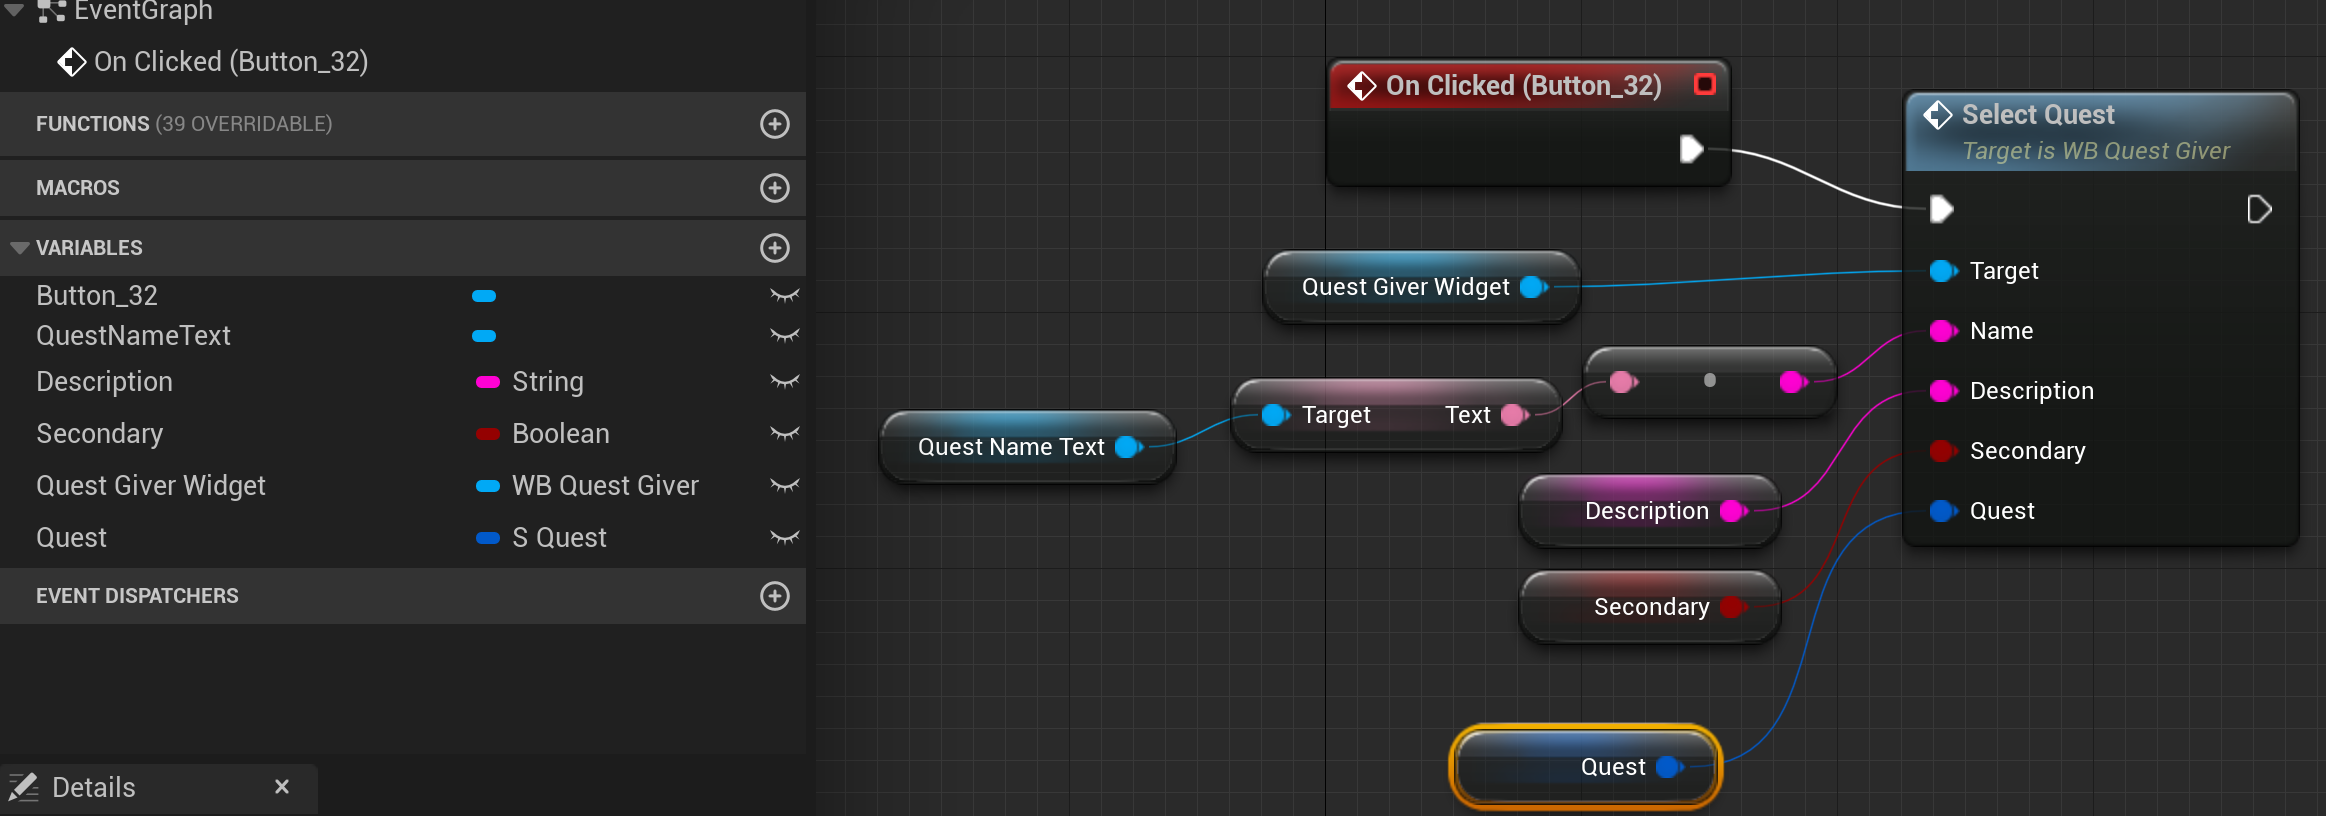This screenshot has width=2326, height=816.
Task: Click the Target input pin on Select Quest
Action: [x=1943, y=271]
